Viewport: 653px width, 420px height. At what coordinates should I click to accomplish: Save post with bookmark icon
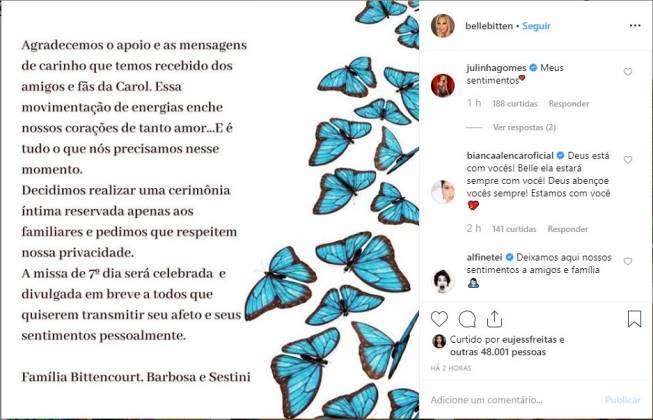click(634, 319)
